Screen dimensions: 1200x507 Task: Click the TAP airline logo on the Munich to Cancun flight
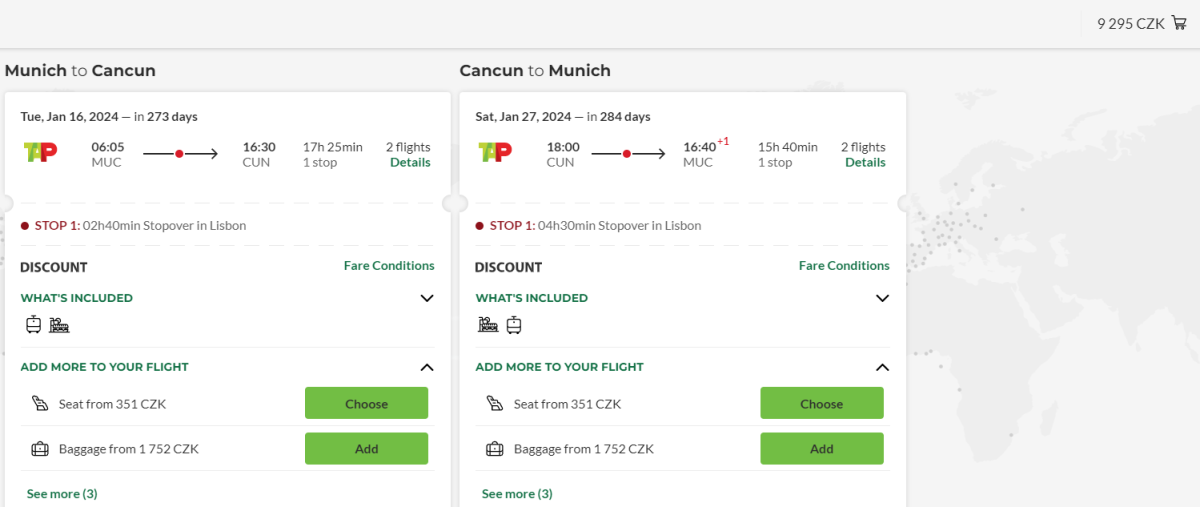[41, 153]
